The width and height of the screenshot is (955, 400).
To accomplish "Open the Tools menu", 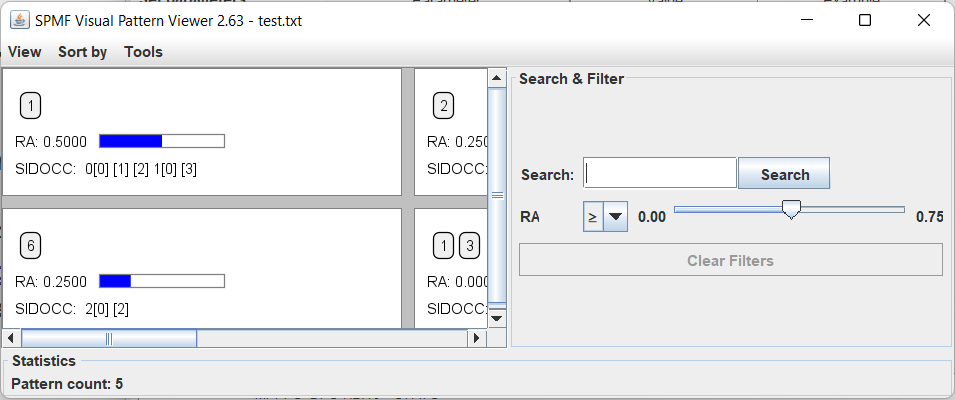I will (143, 52).
